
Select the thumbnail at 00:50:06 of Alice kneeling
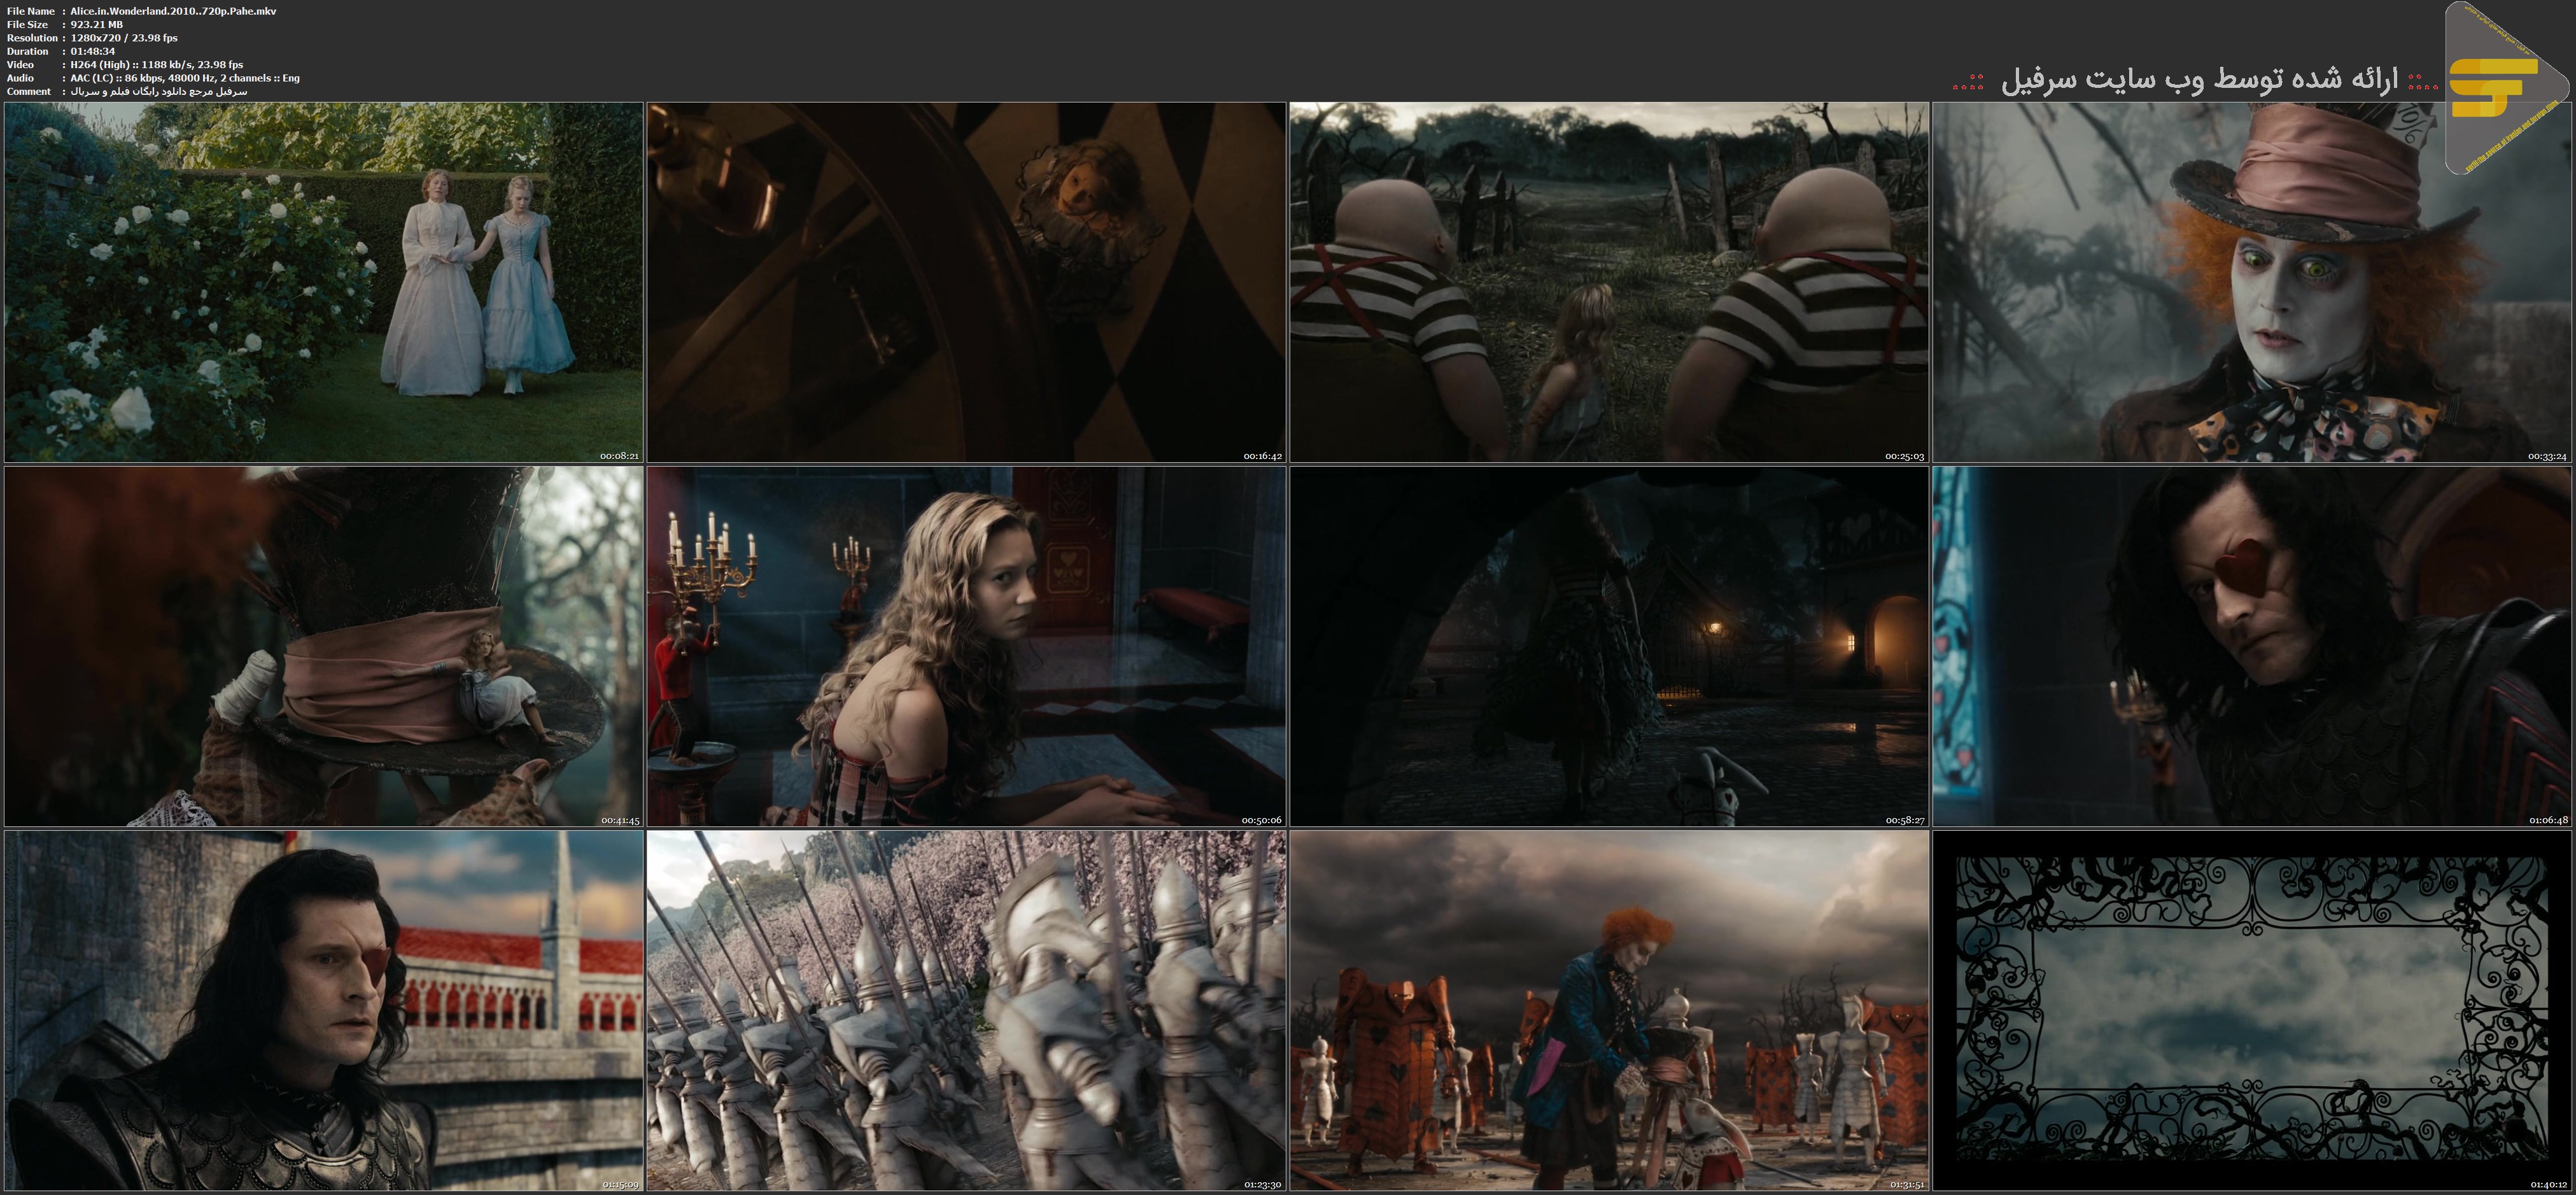coord(966,646)
